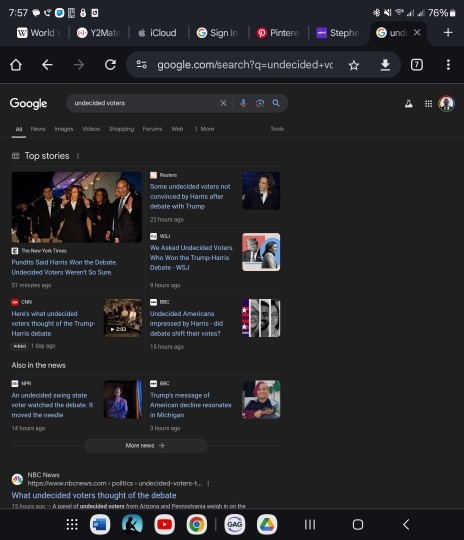Switch to the Pinterest tab

[278, 33]
